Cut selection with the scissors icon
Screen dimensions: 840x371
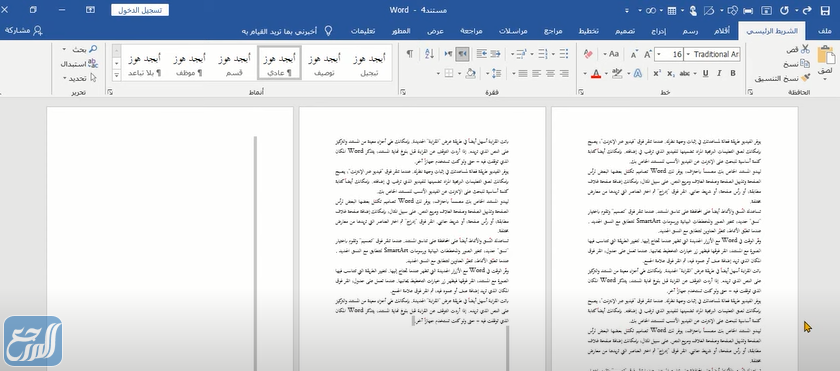click(x=805, y=49)
